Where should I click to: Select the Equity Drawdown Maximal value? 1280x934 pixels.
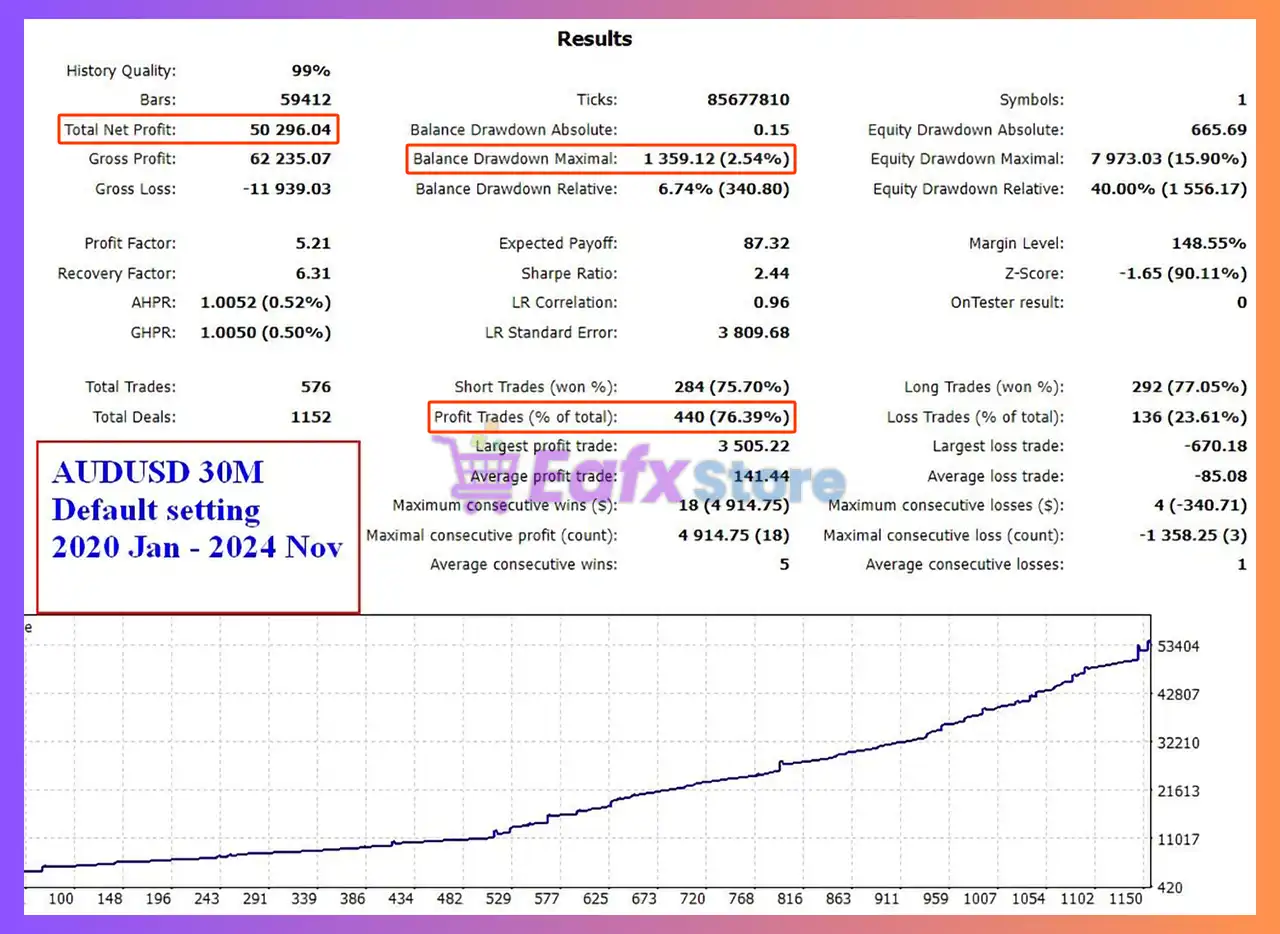pyautogui.click(x=1168, y=159)
